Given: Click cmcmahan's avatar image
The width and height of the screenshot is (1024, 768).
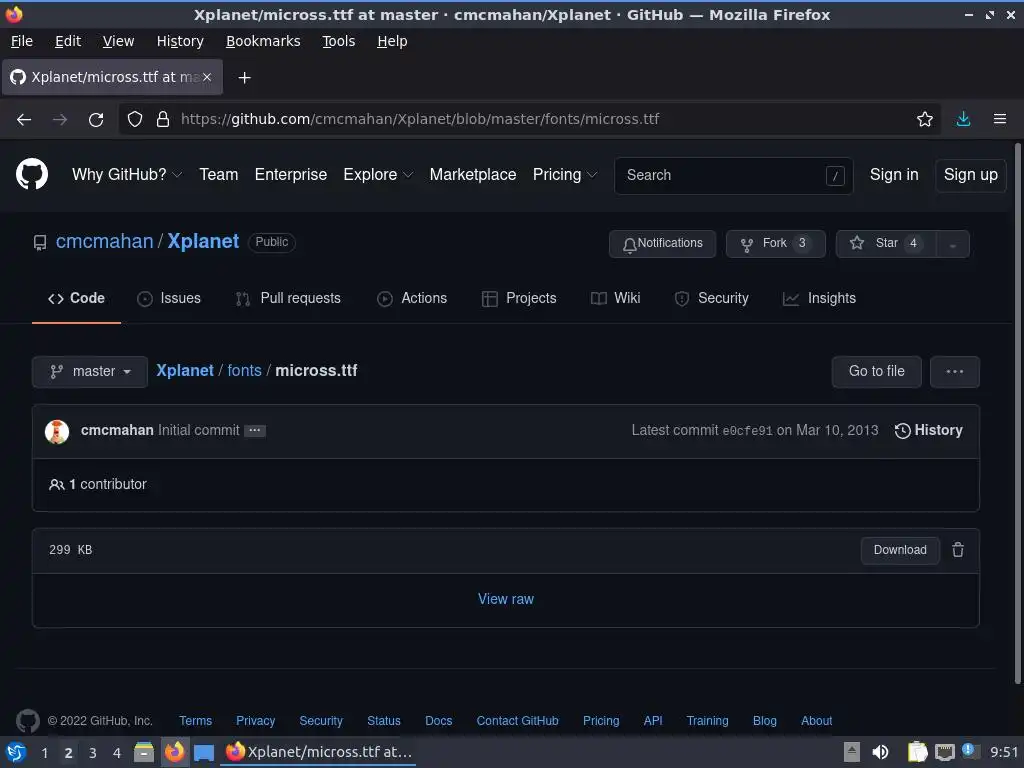Looking at the screenshot, I should pyautogui.click(x=57, y=431).
